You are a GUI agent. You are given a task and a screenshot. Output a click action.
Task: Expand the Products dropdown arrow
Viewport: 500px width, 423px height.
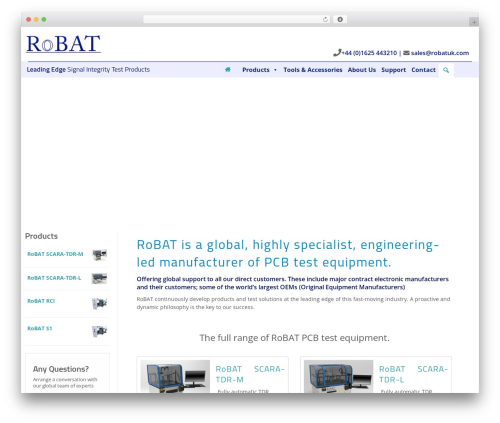coord(275,70)
